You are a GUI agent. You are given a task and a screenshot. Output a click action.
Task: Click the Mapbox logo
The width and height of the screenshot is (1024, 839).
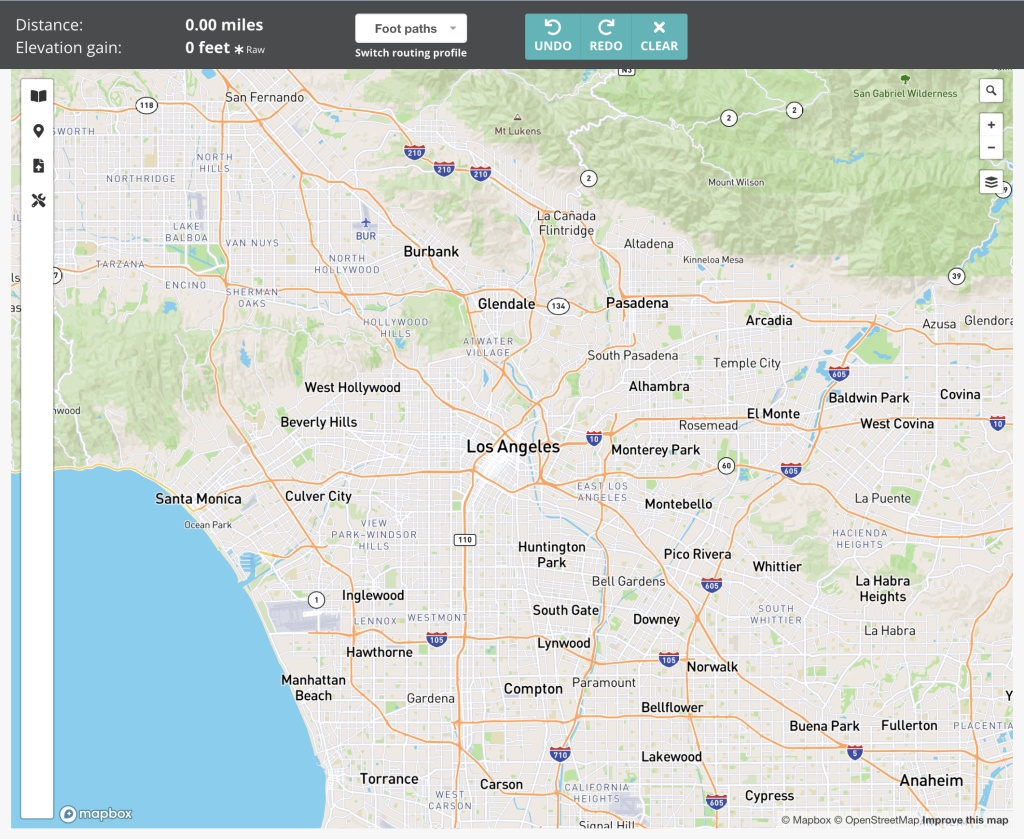pos(96,814)
